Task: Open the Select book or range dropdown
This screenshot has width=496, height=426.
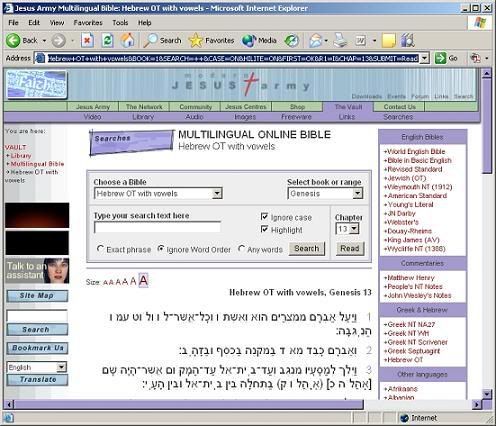Action: click(358, 193)
